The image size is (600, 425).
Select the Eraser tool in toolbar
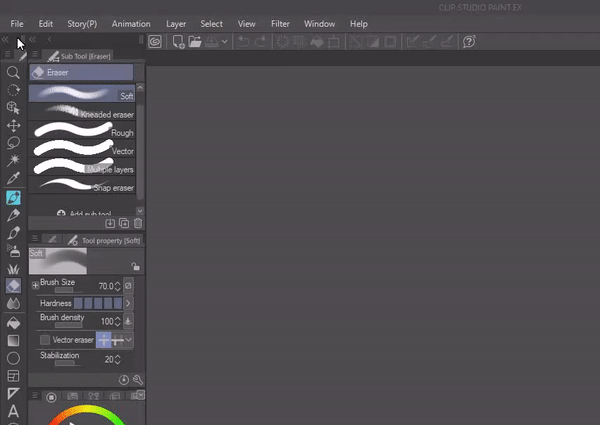tap(13, 286)
